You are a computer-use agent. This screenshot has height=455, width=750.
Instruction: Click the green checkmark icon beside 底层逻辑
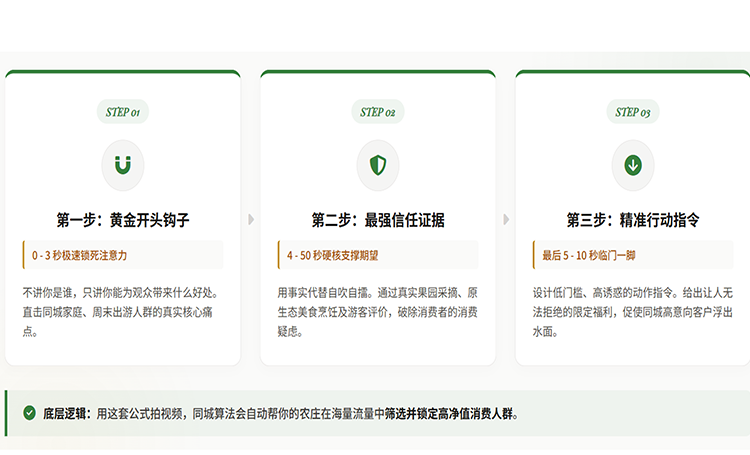point(30,413)
